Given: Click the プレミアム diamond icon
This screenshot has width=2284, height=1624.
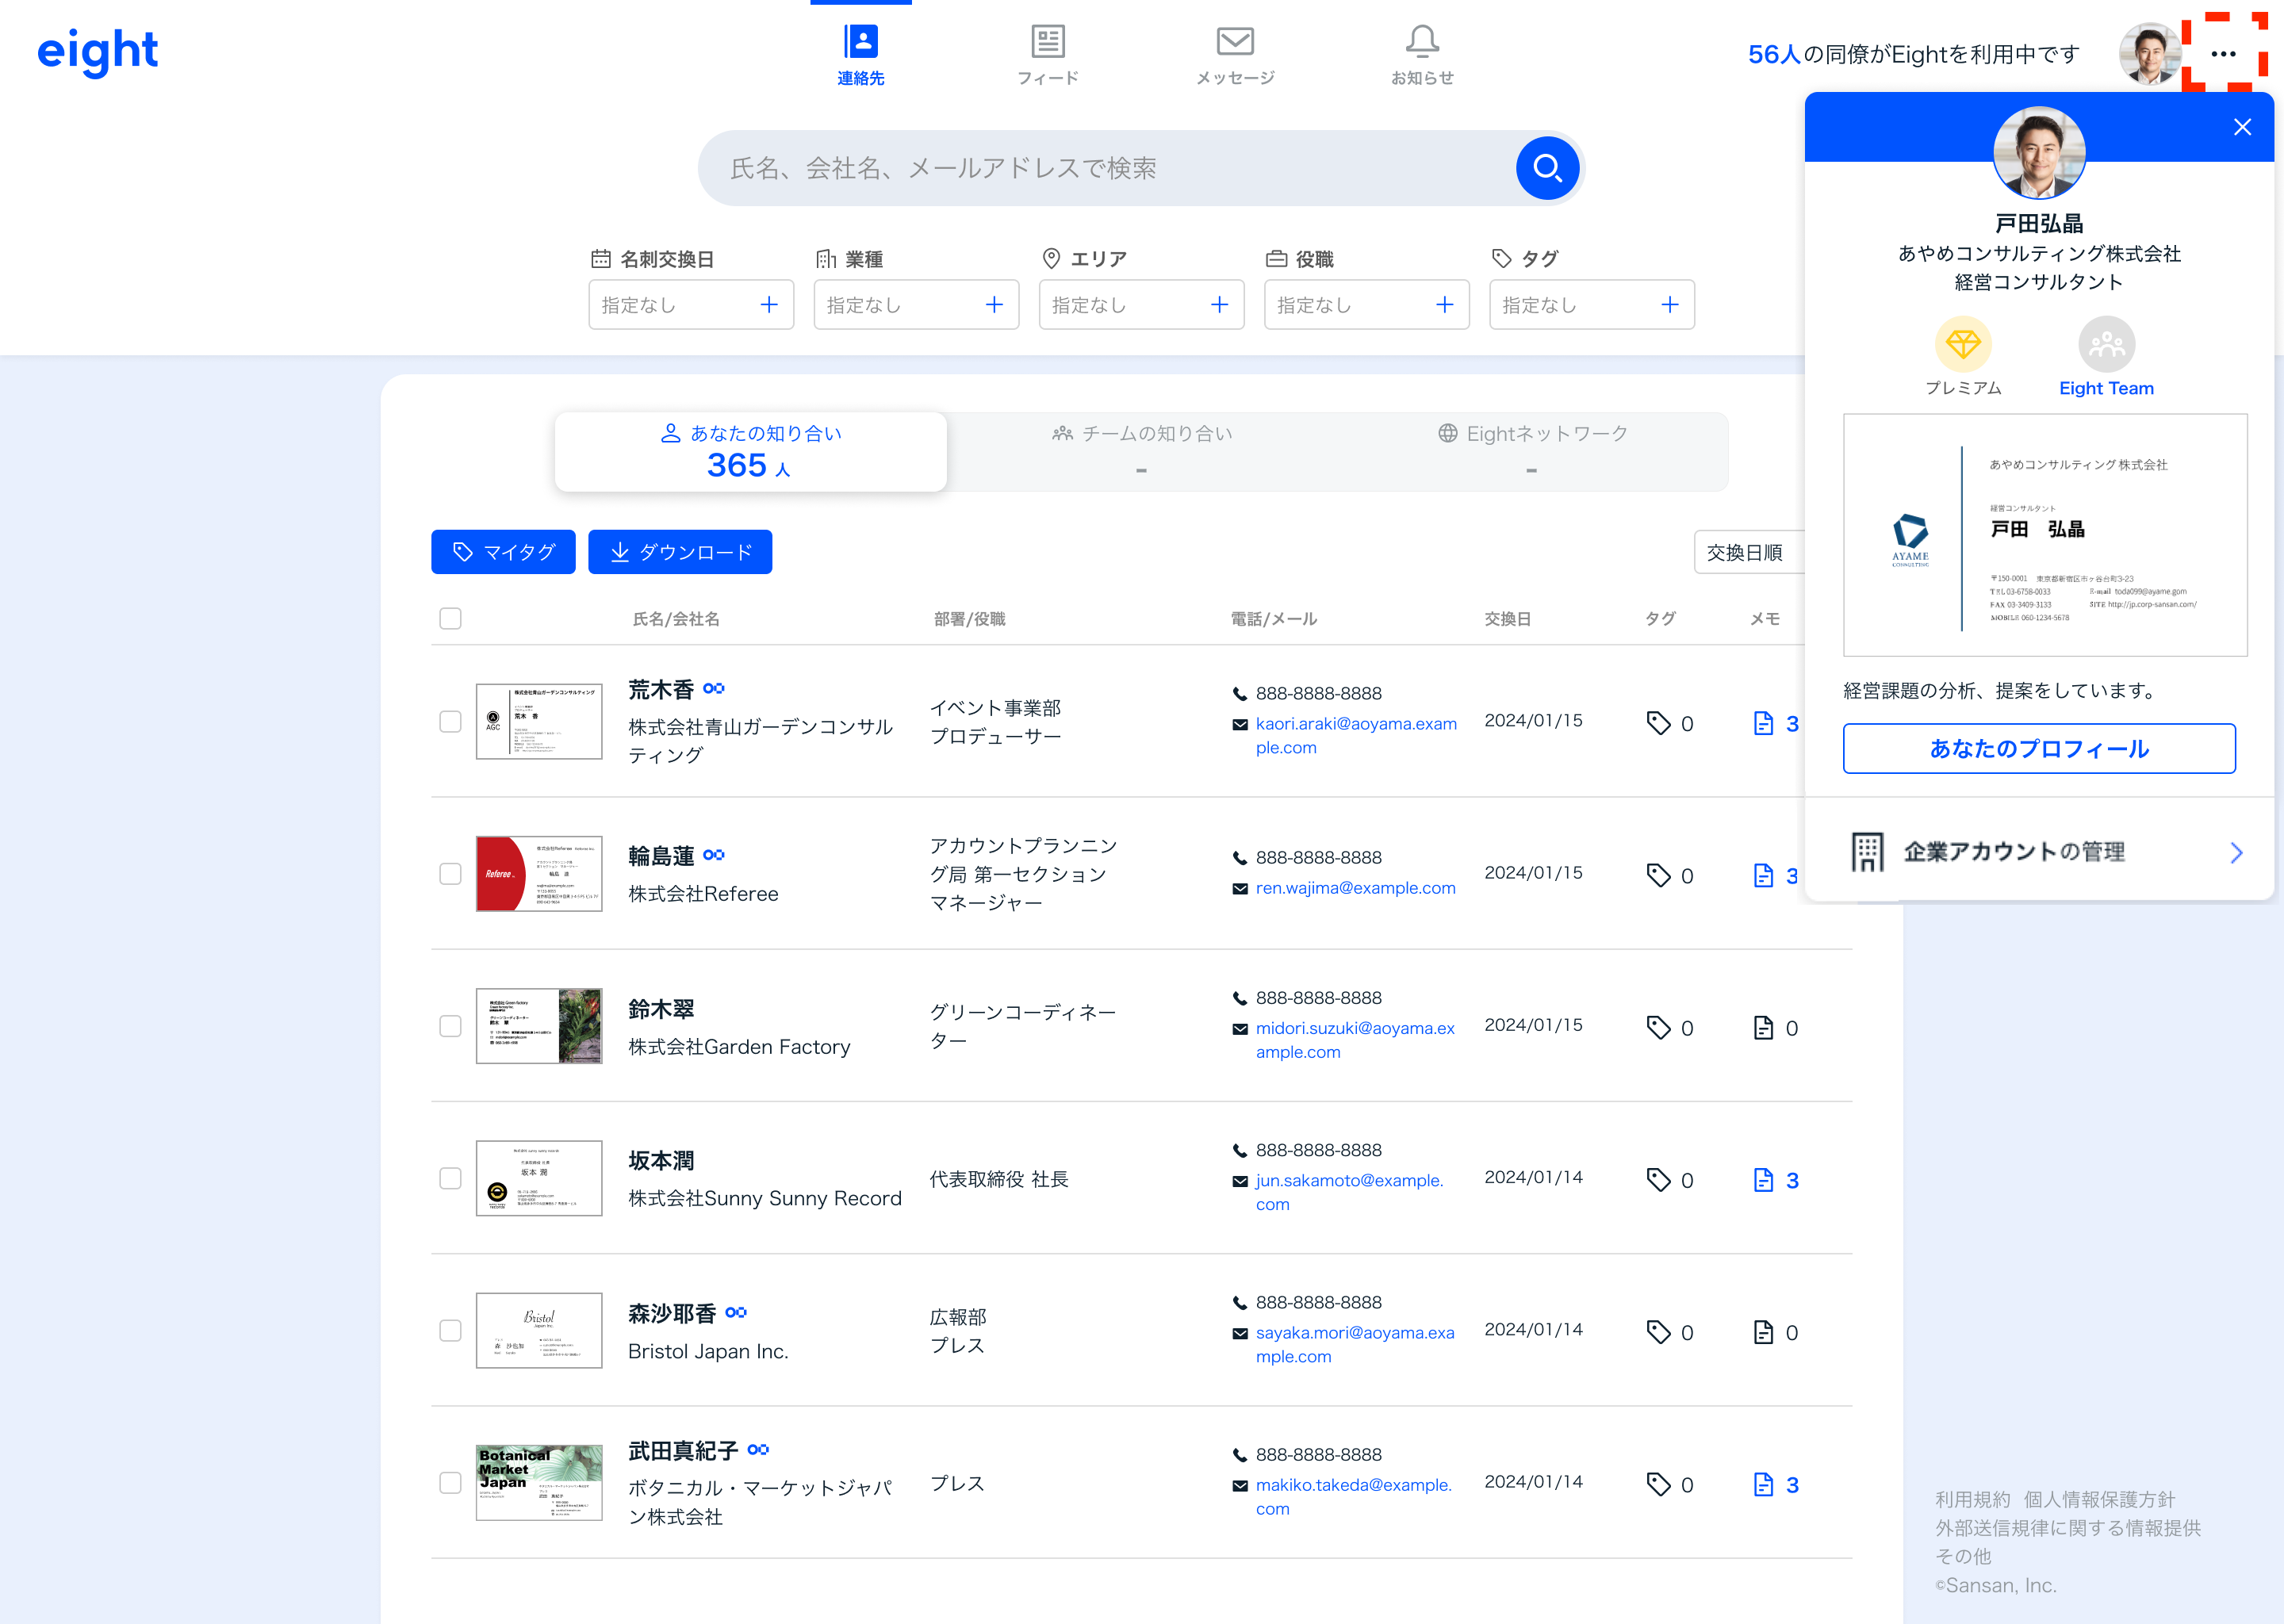Looking at the screenshot, I should [1962, 345].
